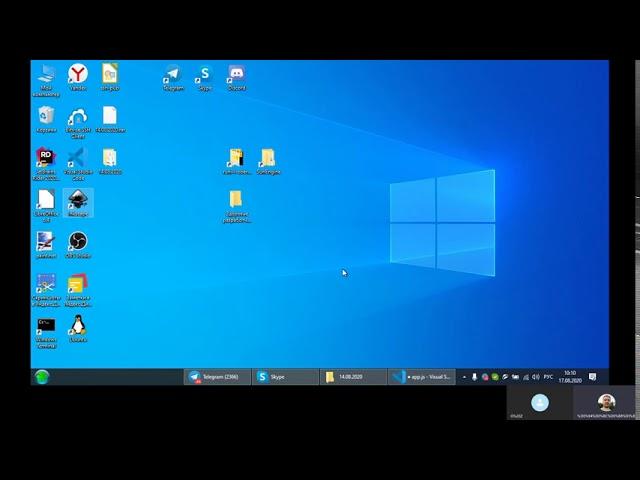Click the pink round tray icon
The width and height of the screenshot is (640, 480).
pos(485,377)
